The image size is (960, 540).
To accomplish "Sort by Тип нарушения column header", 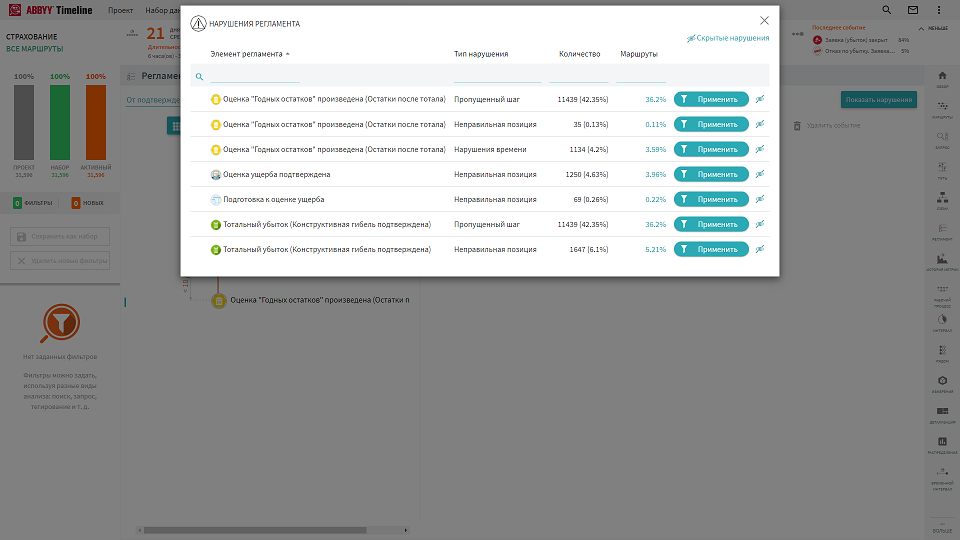I will click(x=481, y=54).
